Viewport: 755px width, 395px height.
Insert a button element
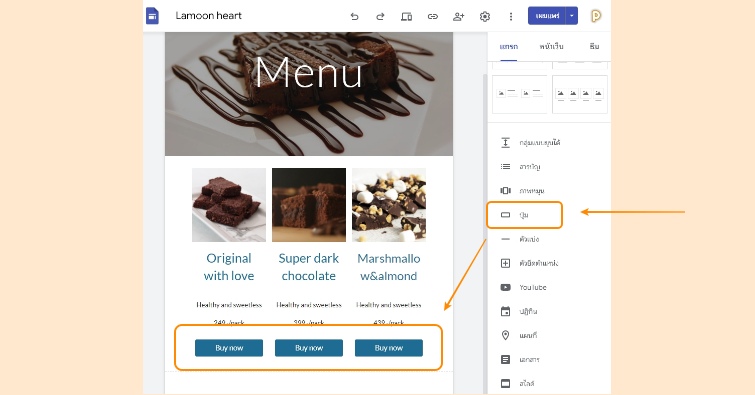[x=524, y=215]
